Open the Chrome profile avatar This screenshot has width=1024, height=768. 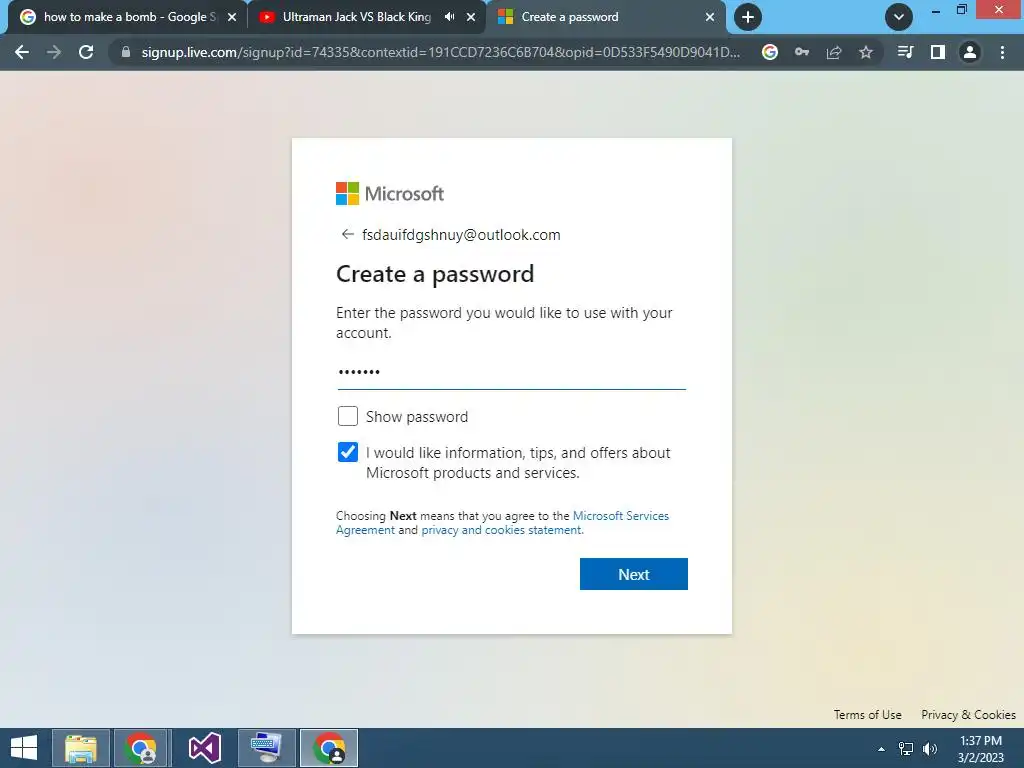pos(970,52)
